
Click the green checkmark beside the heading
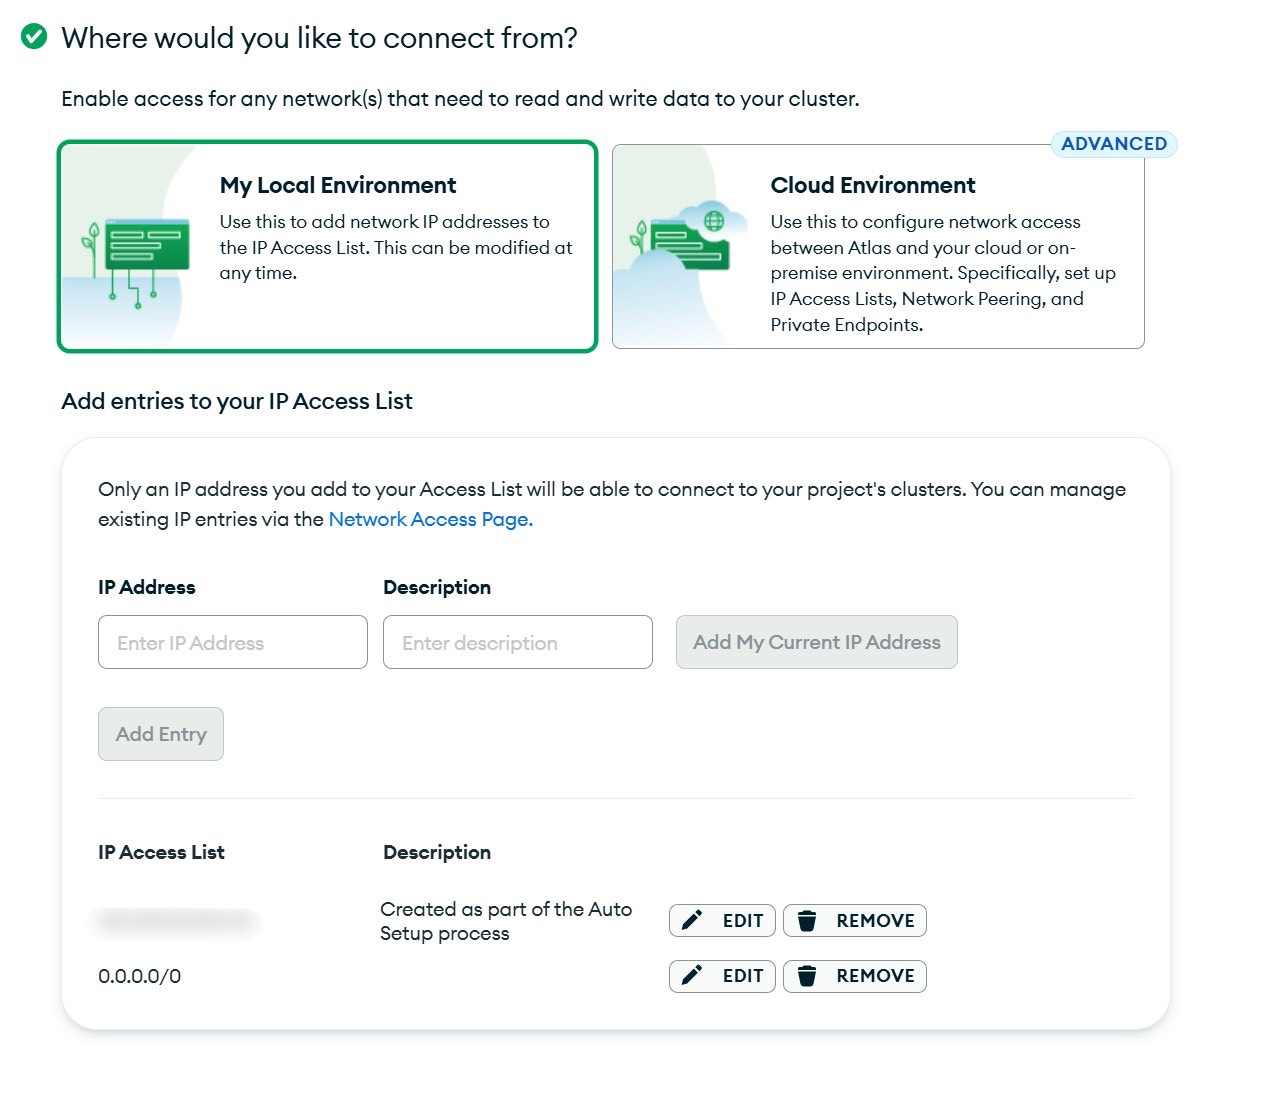34,37
